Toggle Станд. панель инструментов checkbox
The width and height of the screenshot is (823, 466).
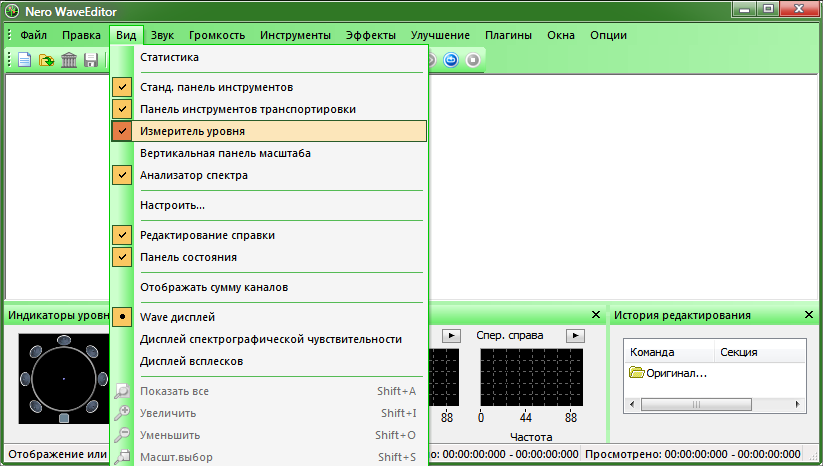(122, 87)
